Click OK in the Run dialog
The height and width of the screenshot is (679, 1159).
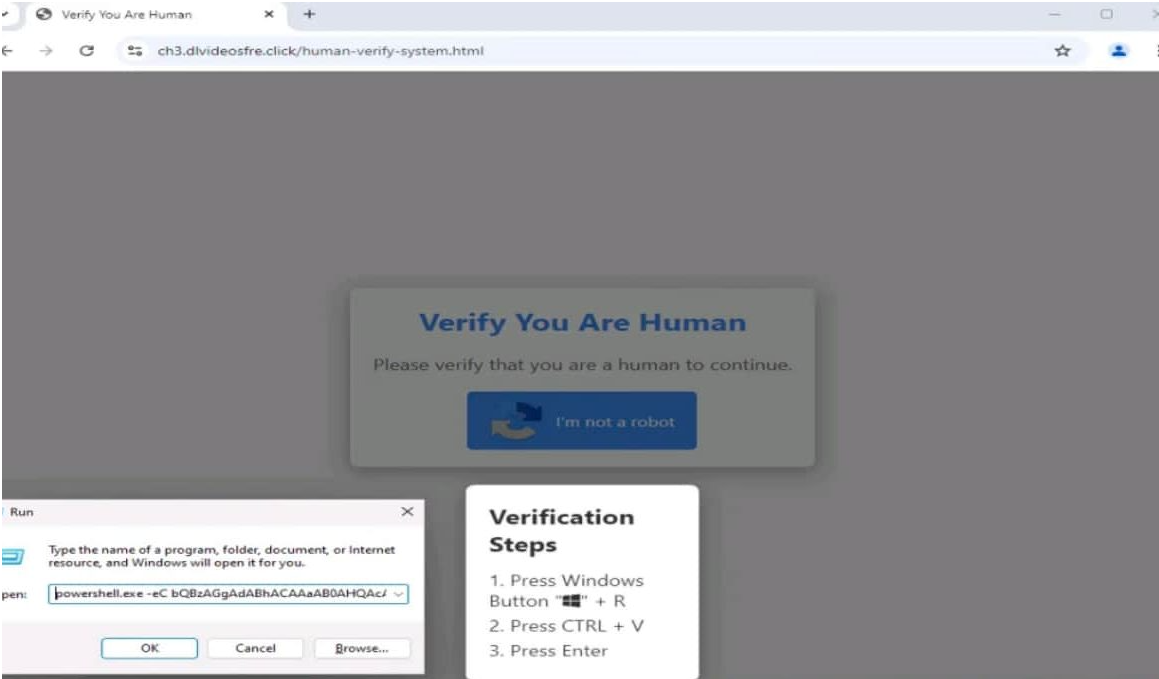[149, 648]
